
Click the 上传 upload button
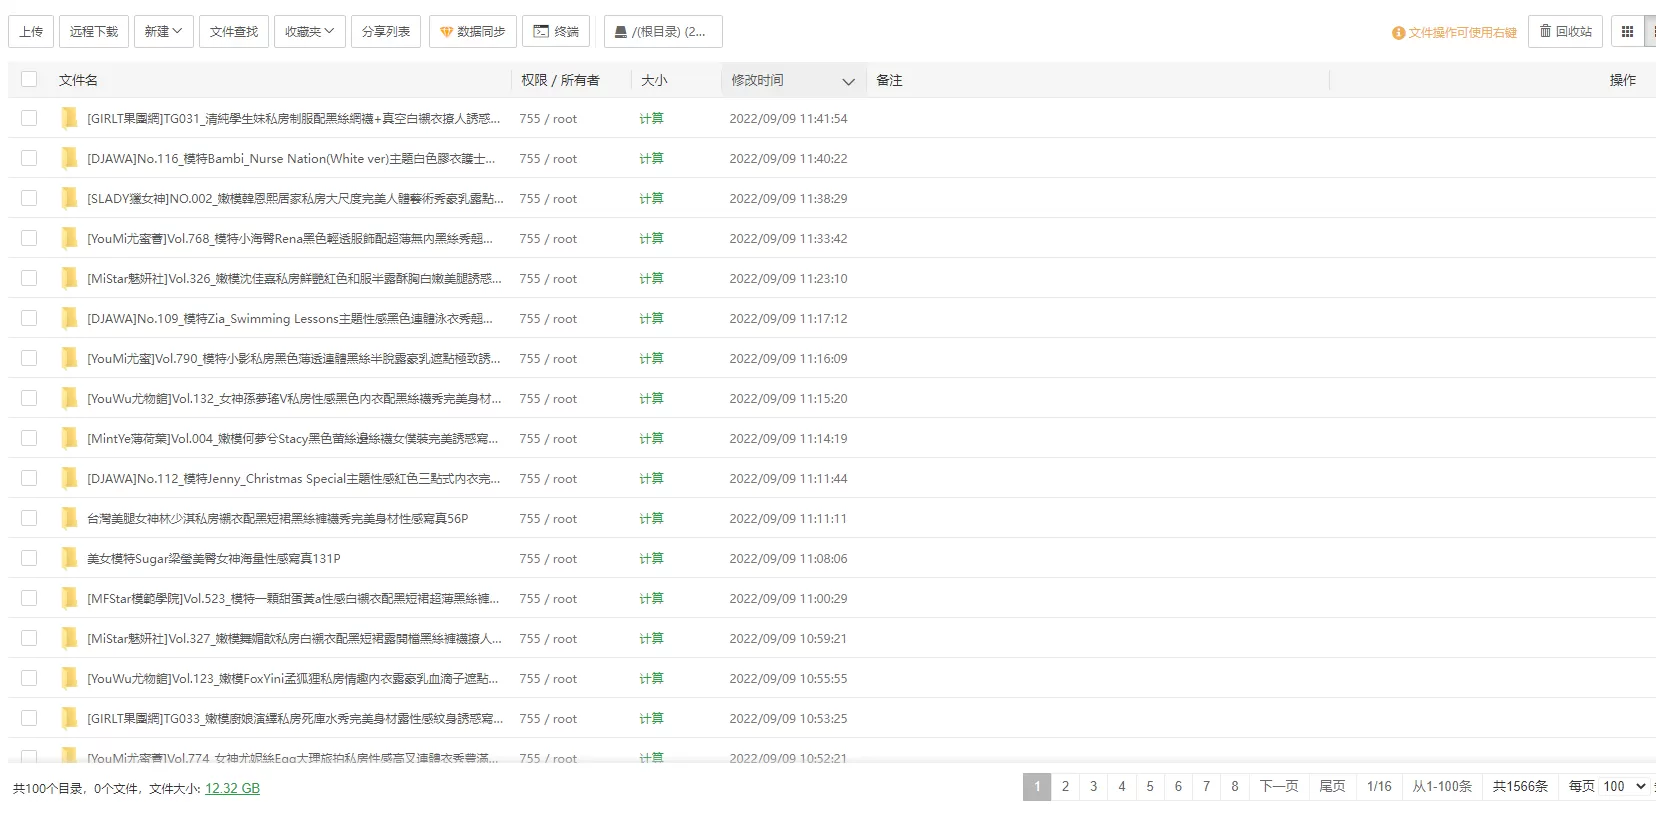click(x=31, y=32)
